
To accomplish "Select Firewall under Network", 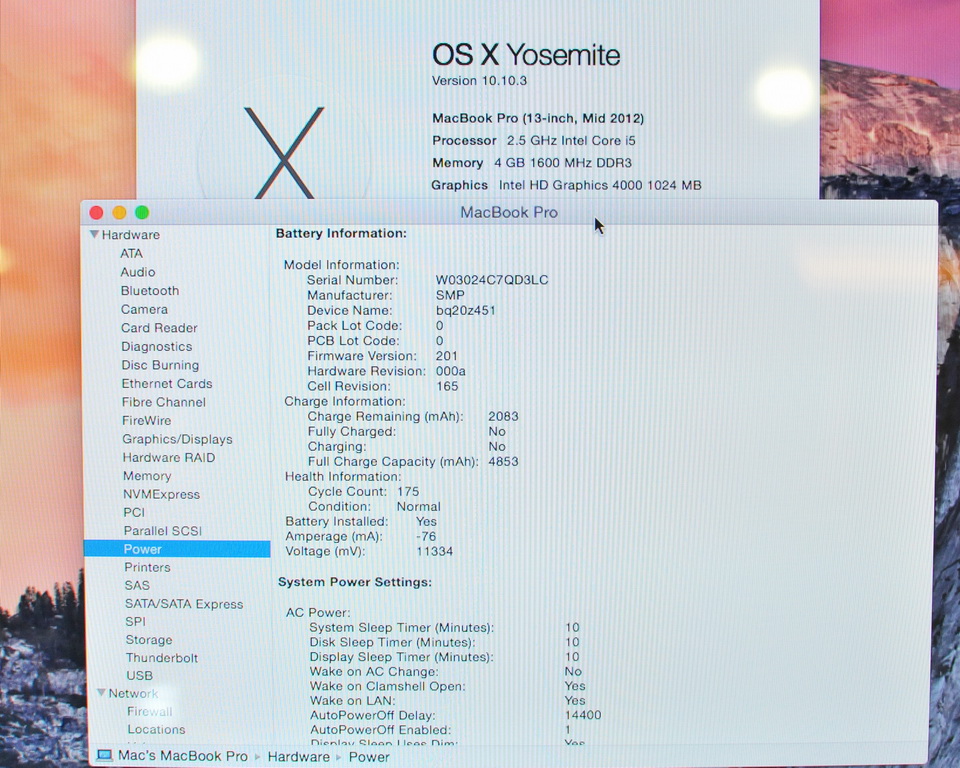I will pos(150,712).
